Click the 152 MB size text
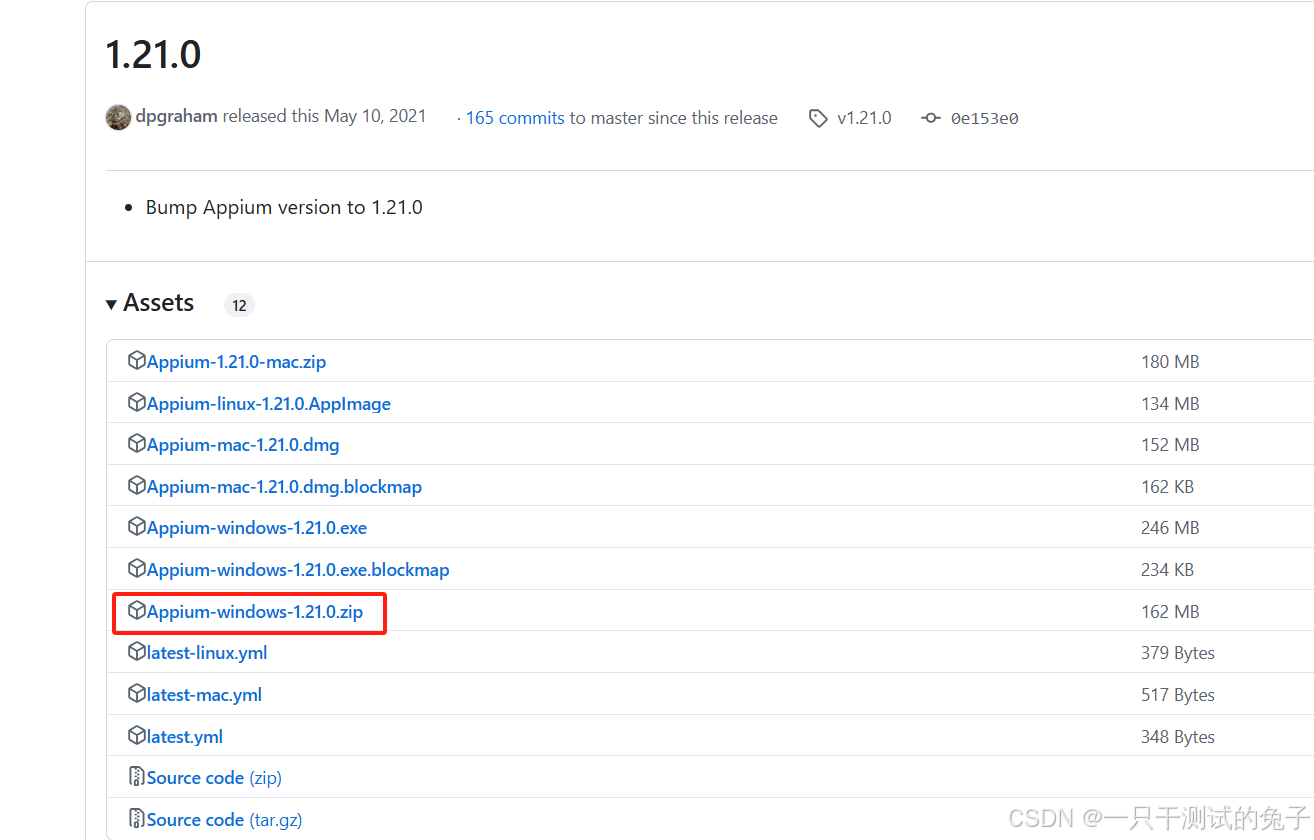The height and width of the screenshot is (840, 1314). tap(1170, 445)
